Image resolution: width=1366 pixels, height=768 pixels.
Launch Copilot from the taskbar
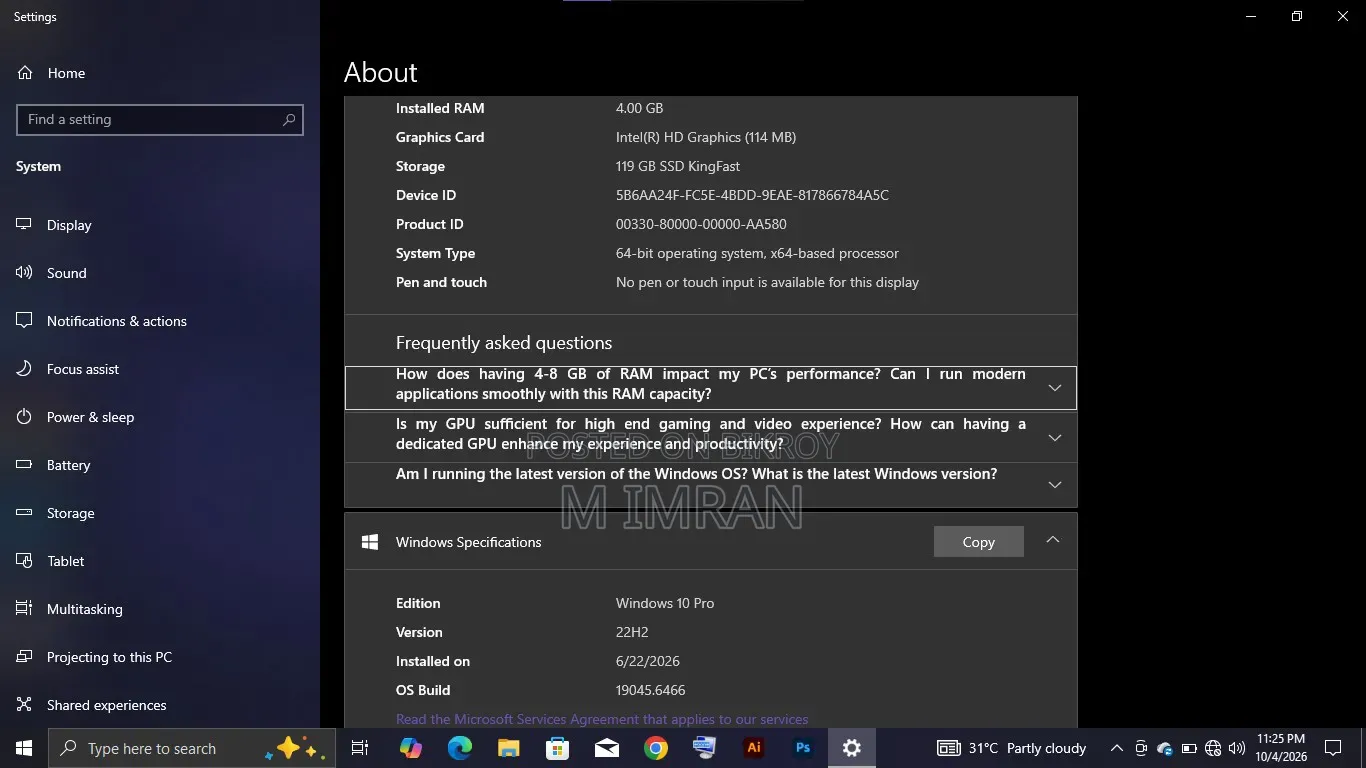[x=410, y=748]
